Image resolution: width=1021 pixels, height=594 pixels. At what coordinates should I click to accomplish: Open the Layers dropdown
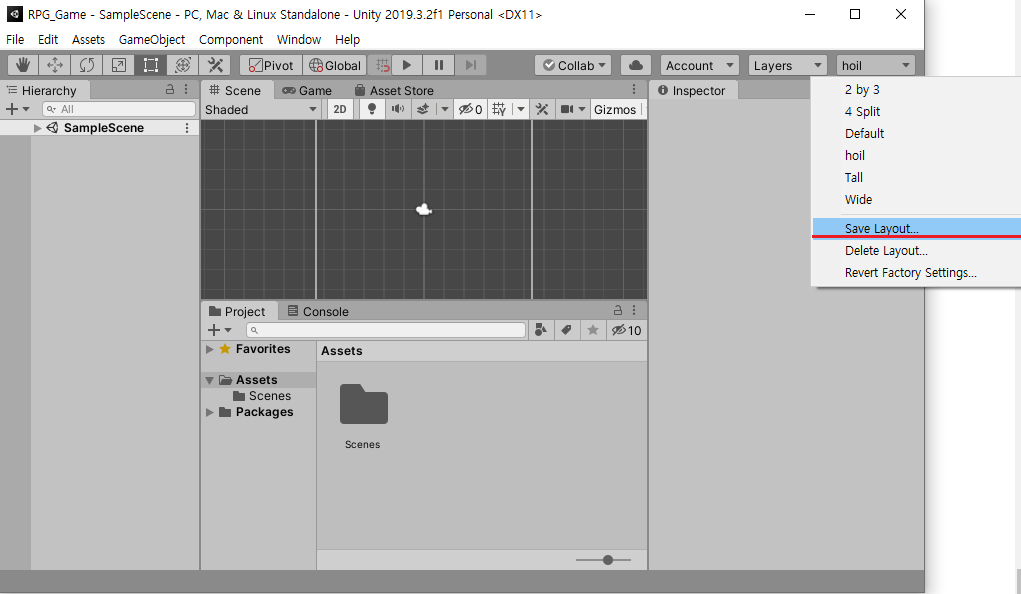coord(787,65)
